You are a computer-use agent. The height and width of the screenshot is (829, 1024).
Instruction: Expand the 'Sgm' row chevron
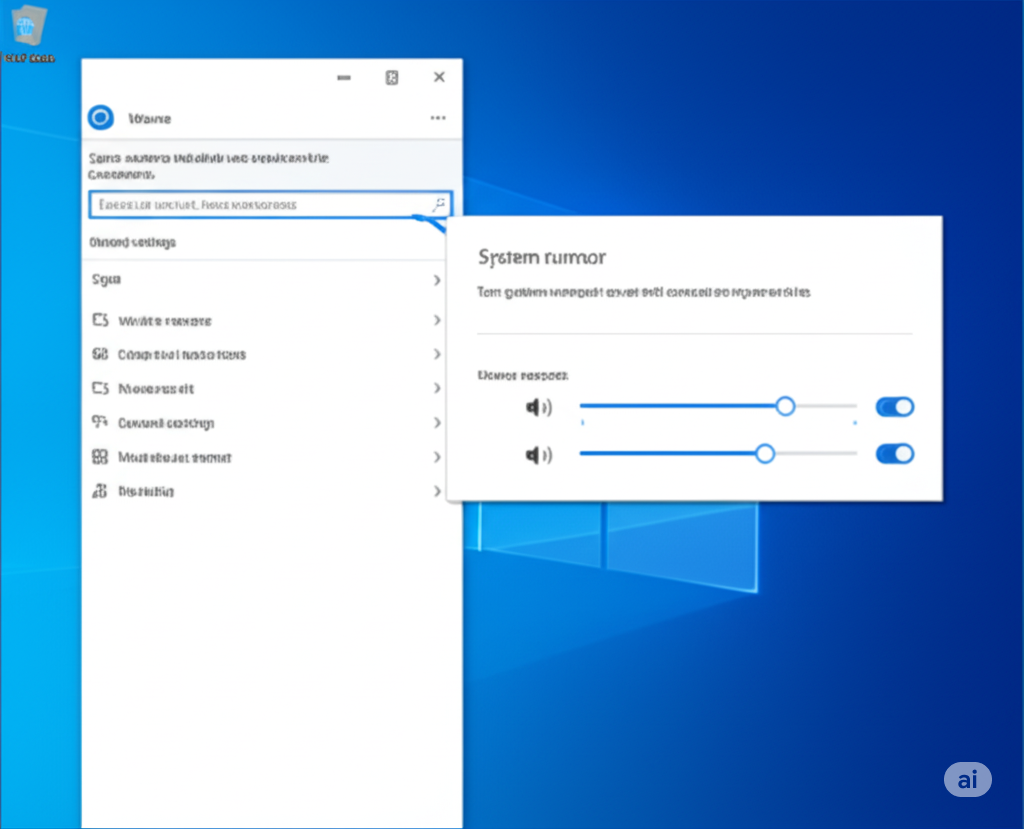tap(437, 280)
